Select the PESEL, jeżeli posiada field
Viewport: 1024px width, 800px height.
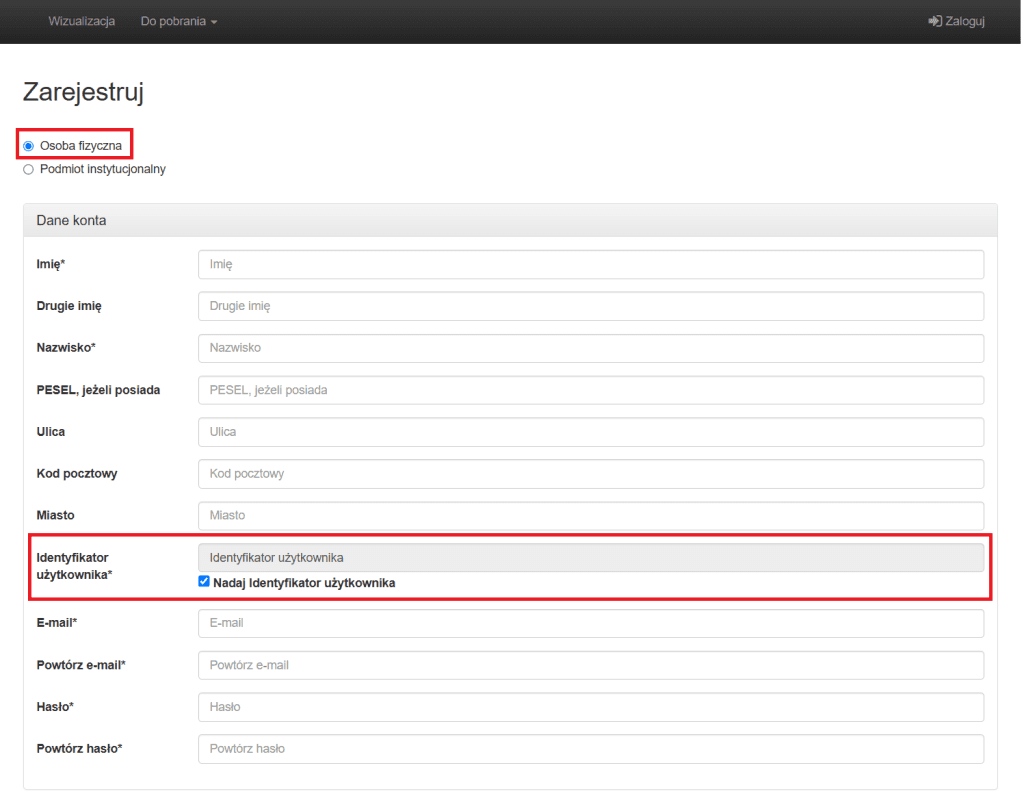590,390
